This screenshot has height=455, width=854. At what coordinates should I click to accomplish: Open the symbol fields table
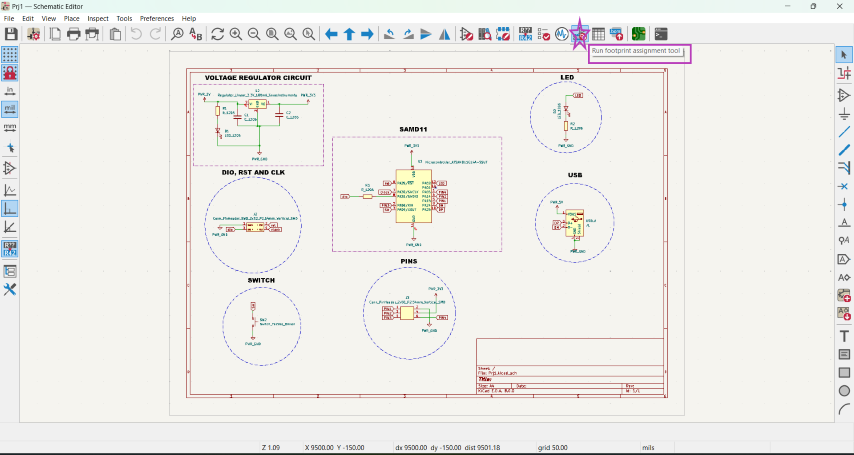coord(598,34)
